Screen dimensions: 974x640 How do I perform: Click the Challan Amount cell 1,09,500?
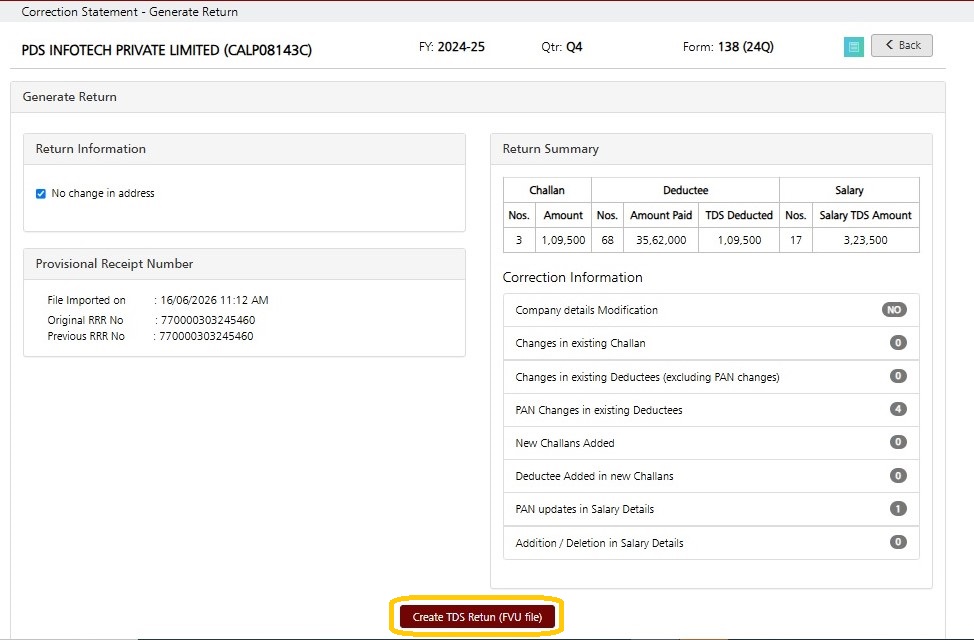[563, 240]
